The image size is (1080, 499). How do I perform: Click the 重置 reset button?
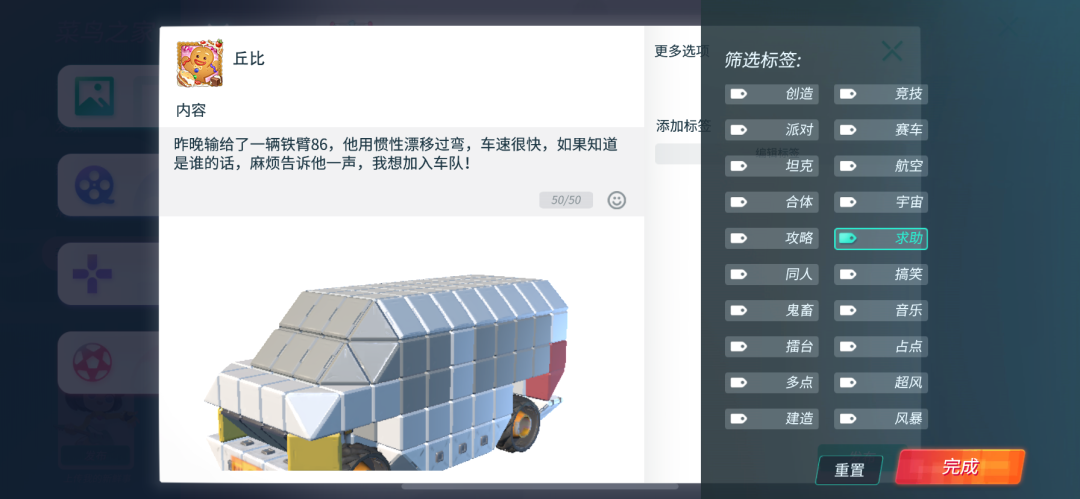pyautogui.click(x=849, y=471)
